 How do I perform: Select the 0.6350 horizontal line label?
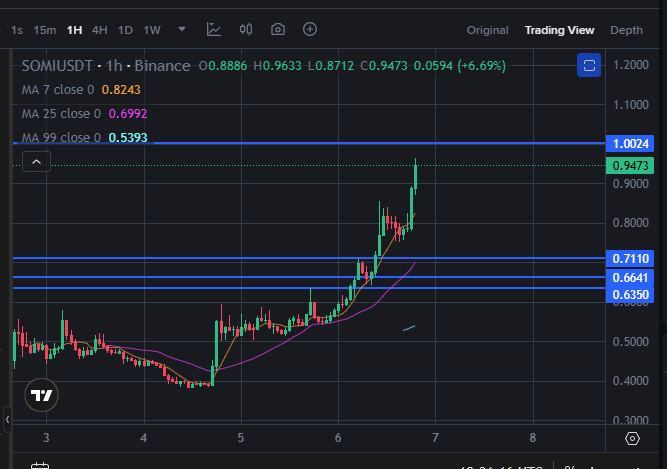pyautogui.click(x=630, y=294)
